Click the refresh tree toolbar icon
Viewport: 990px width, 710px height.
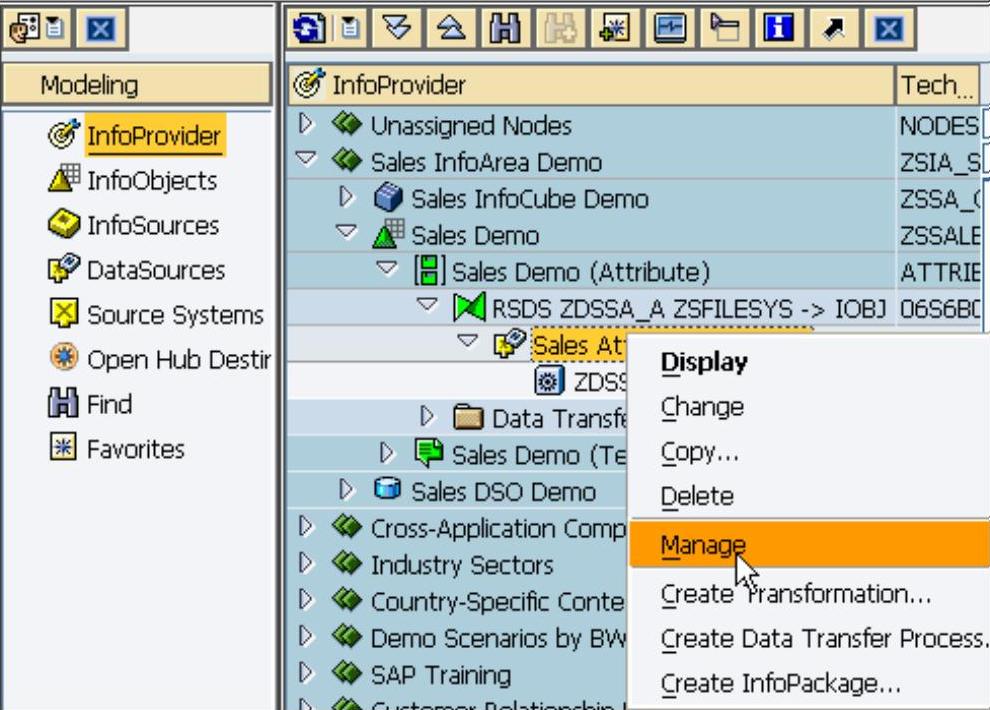point(309,28)
